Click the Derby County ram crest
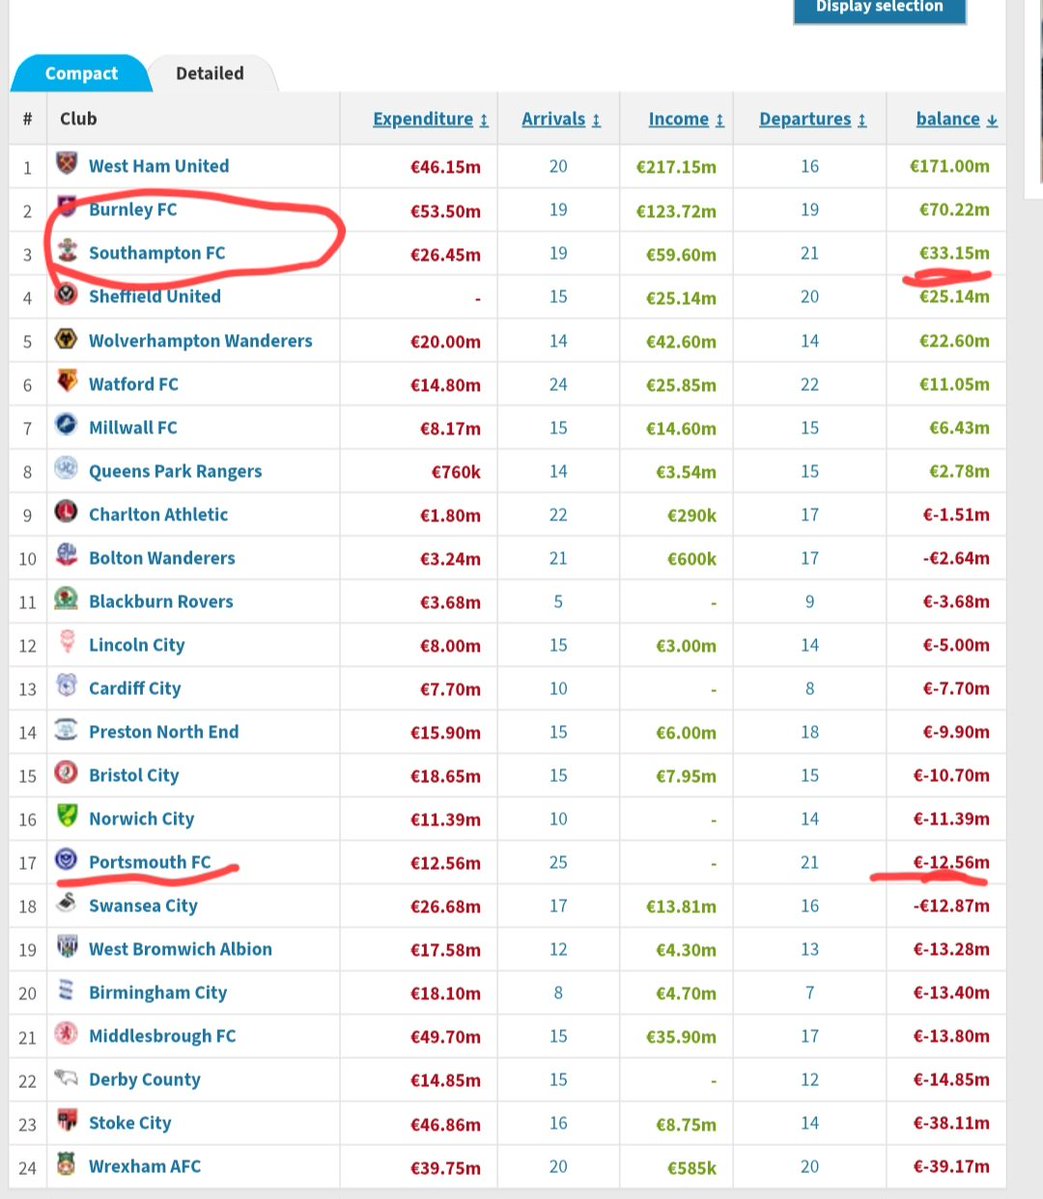This screenshot has height=1199, width=1043. pos(67,1077)
